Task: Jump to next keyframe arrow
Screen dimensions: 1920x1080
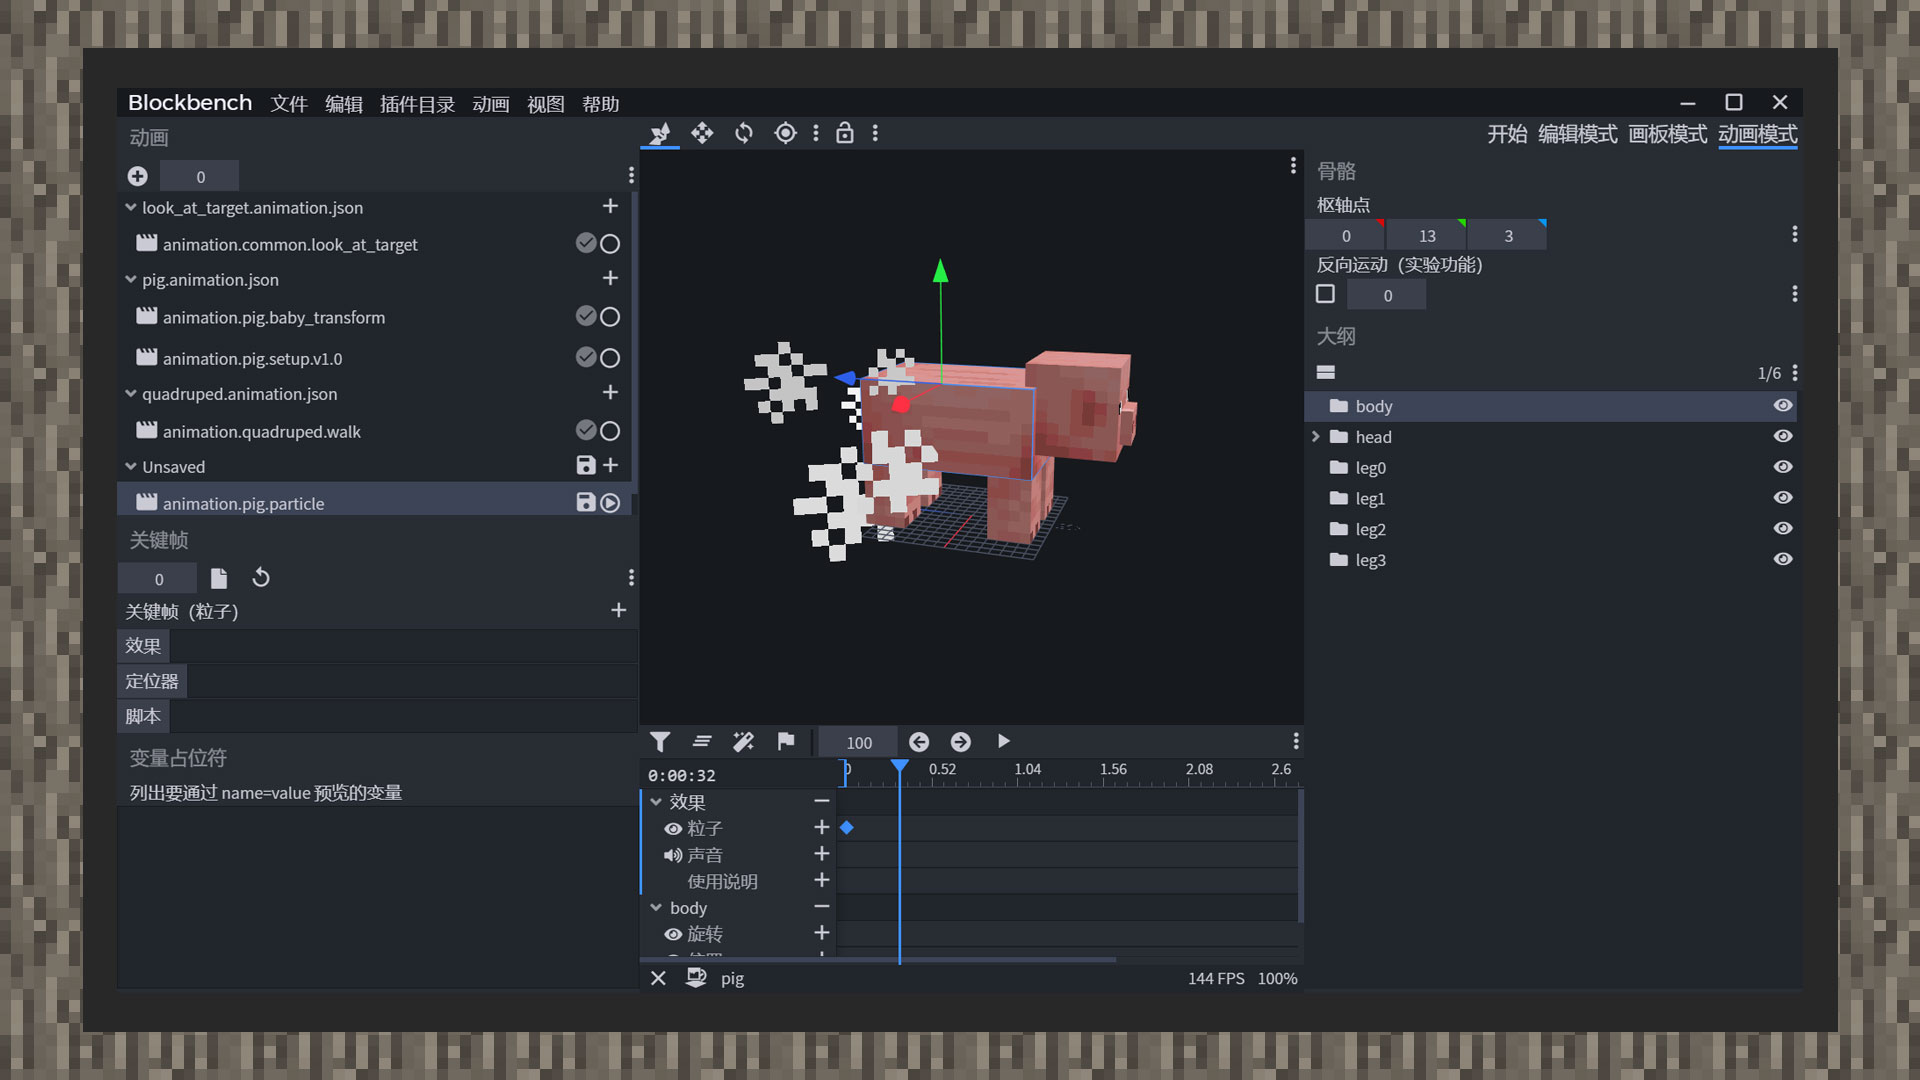Action: [961, 741]
